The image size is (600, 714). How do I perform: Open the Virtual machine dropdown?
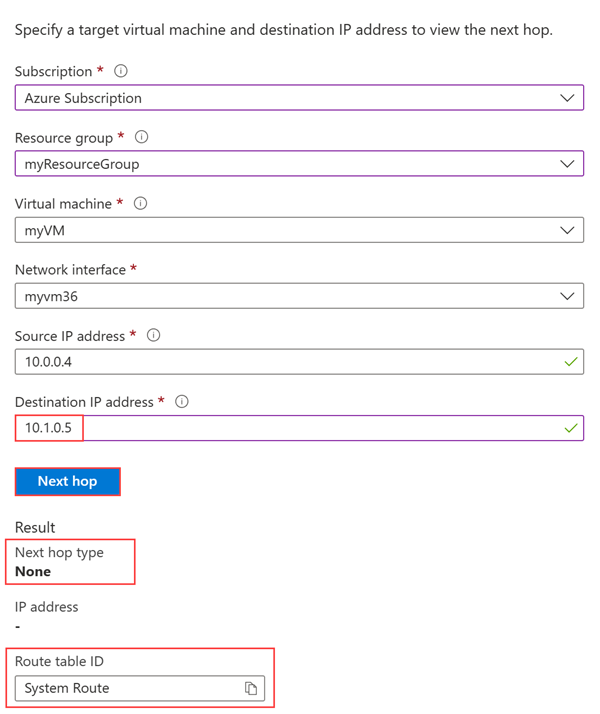coord(299,230)
